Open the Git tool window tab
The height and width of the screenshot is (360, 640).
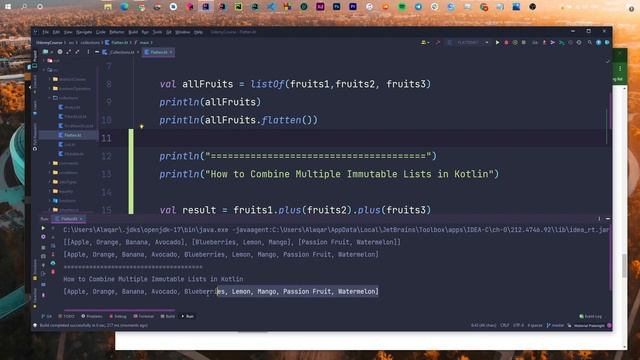[47, 316]
